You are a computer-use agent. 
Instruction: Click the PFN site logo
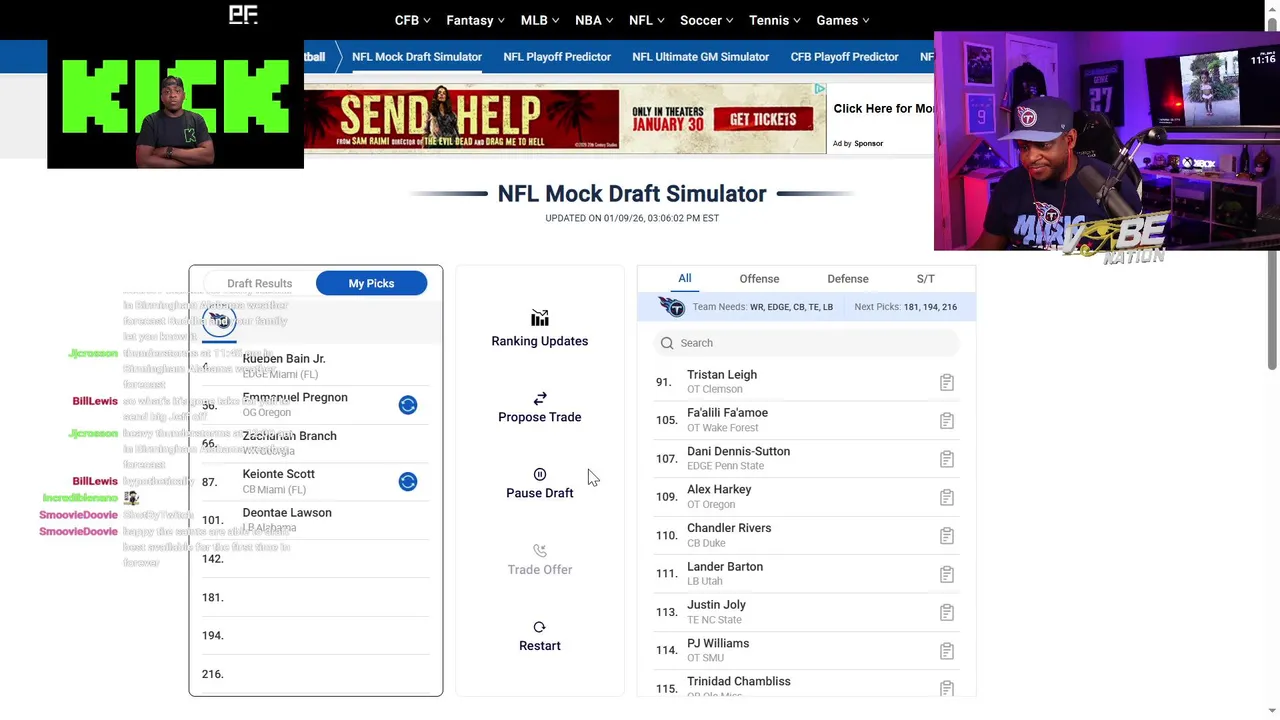[x=243, y=14]
